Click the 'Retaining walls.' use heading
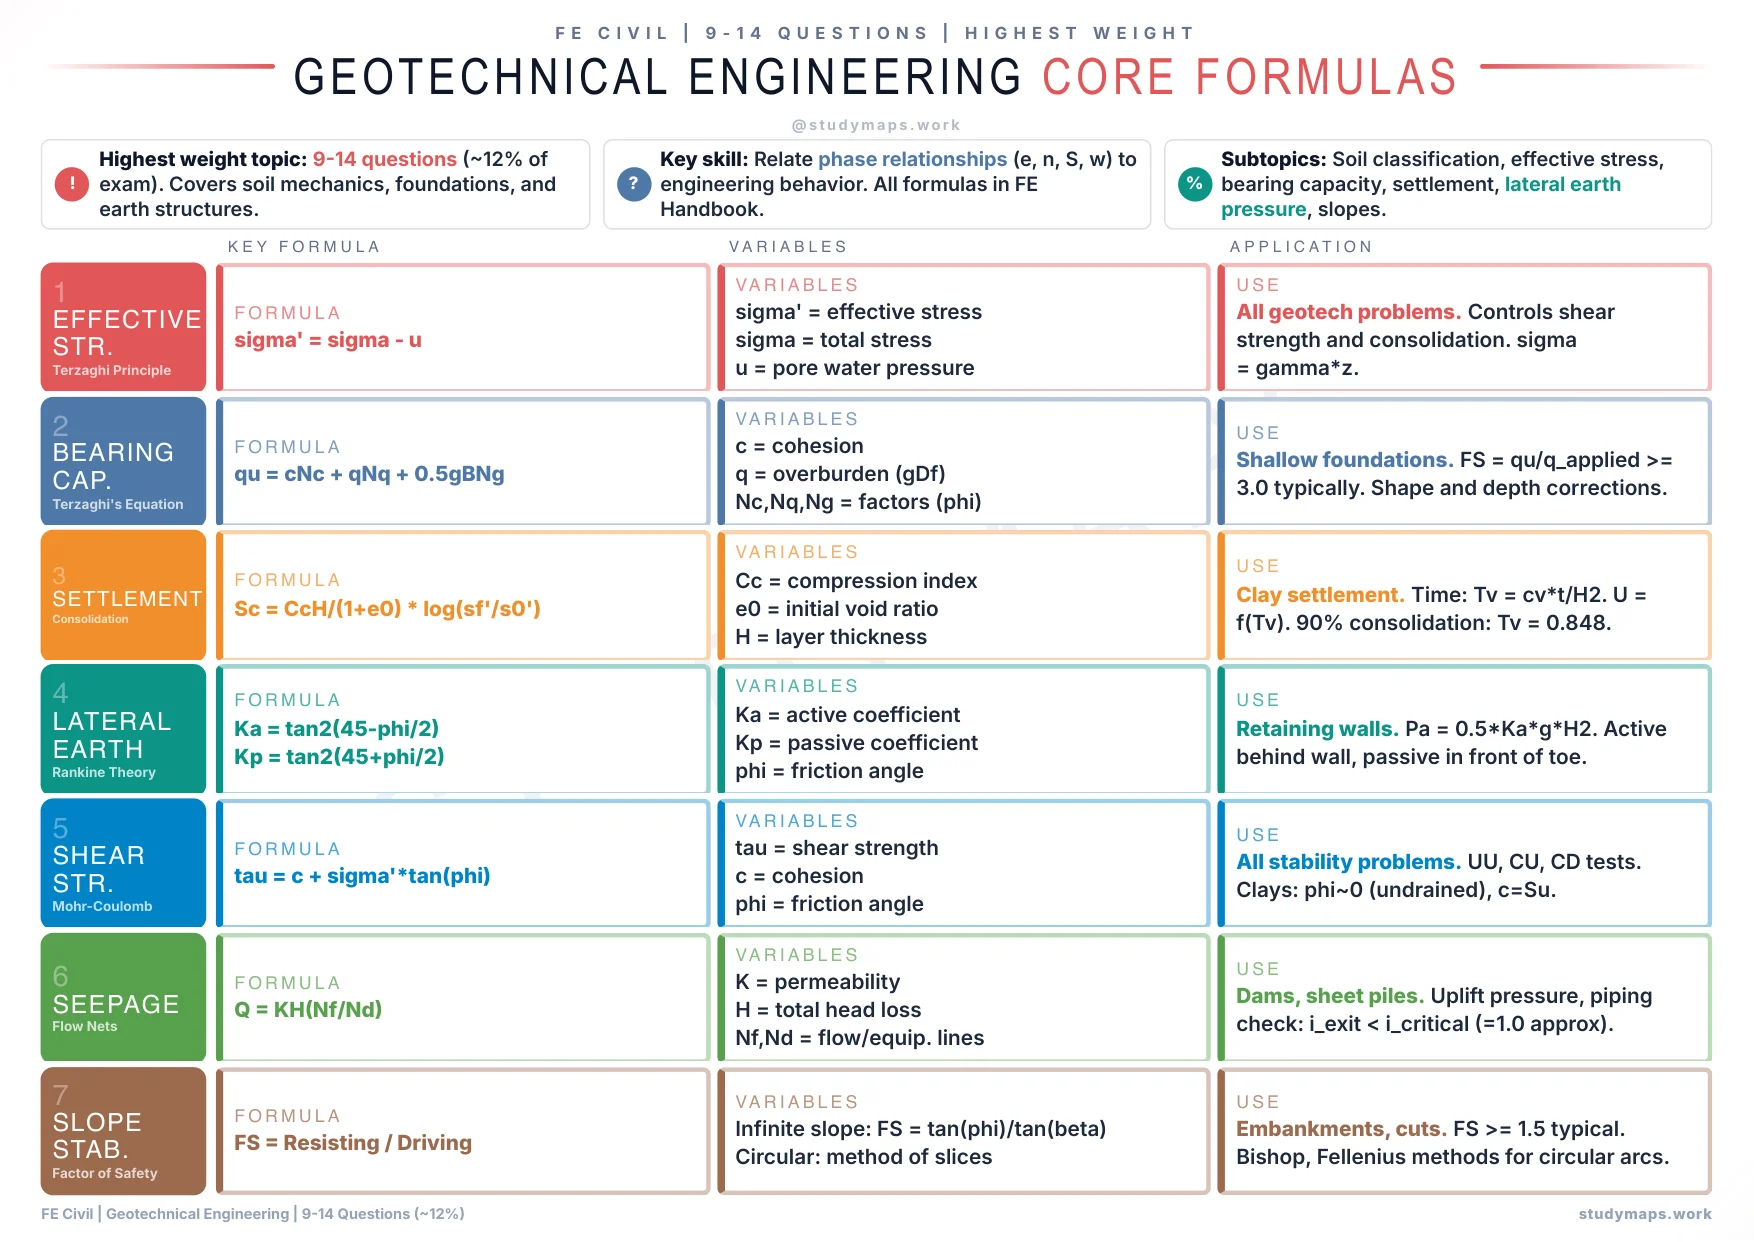The height and width of the screenshot is (1242, 1754). (x=1316, y=729)
